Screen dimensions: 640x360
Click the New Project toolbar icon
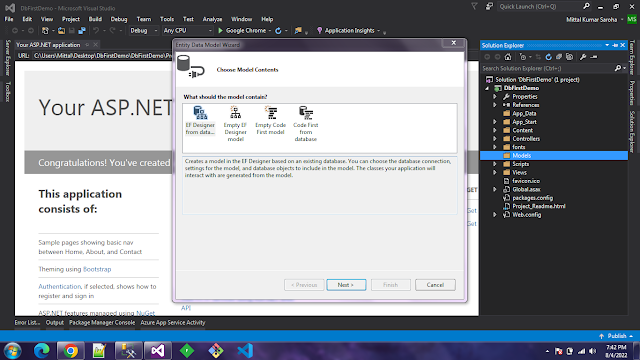tap(45, 31)
